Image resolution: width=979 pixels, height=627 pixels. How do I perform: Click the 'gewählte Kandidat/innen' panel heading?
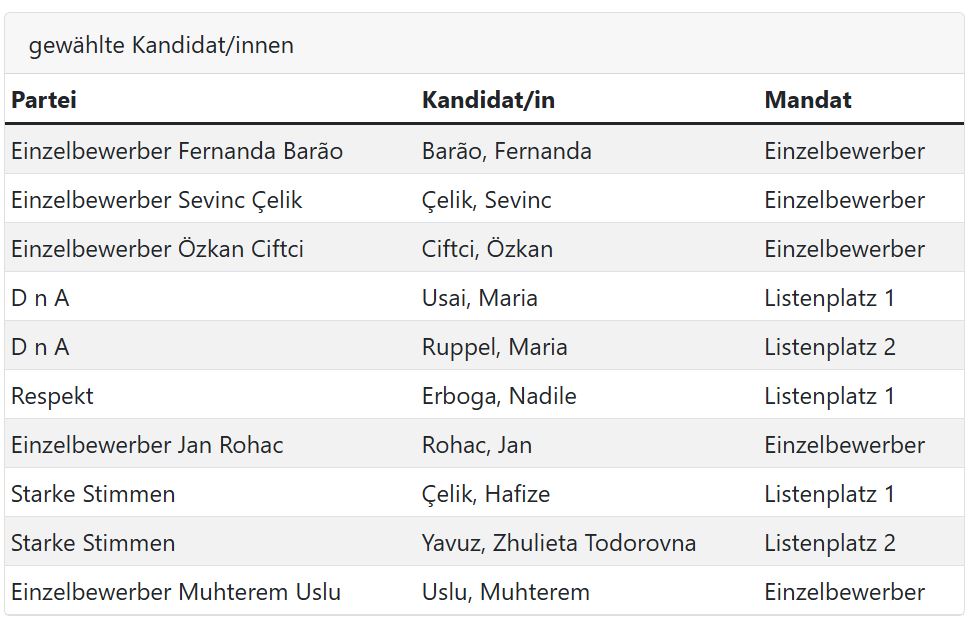coord(161,46)
